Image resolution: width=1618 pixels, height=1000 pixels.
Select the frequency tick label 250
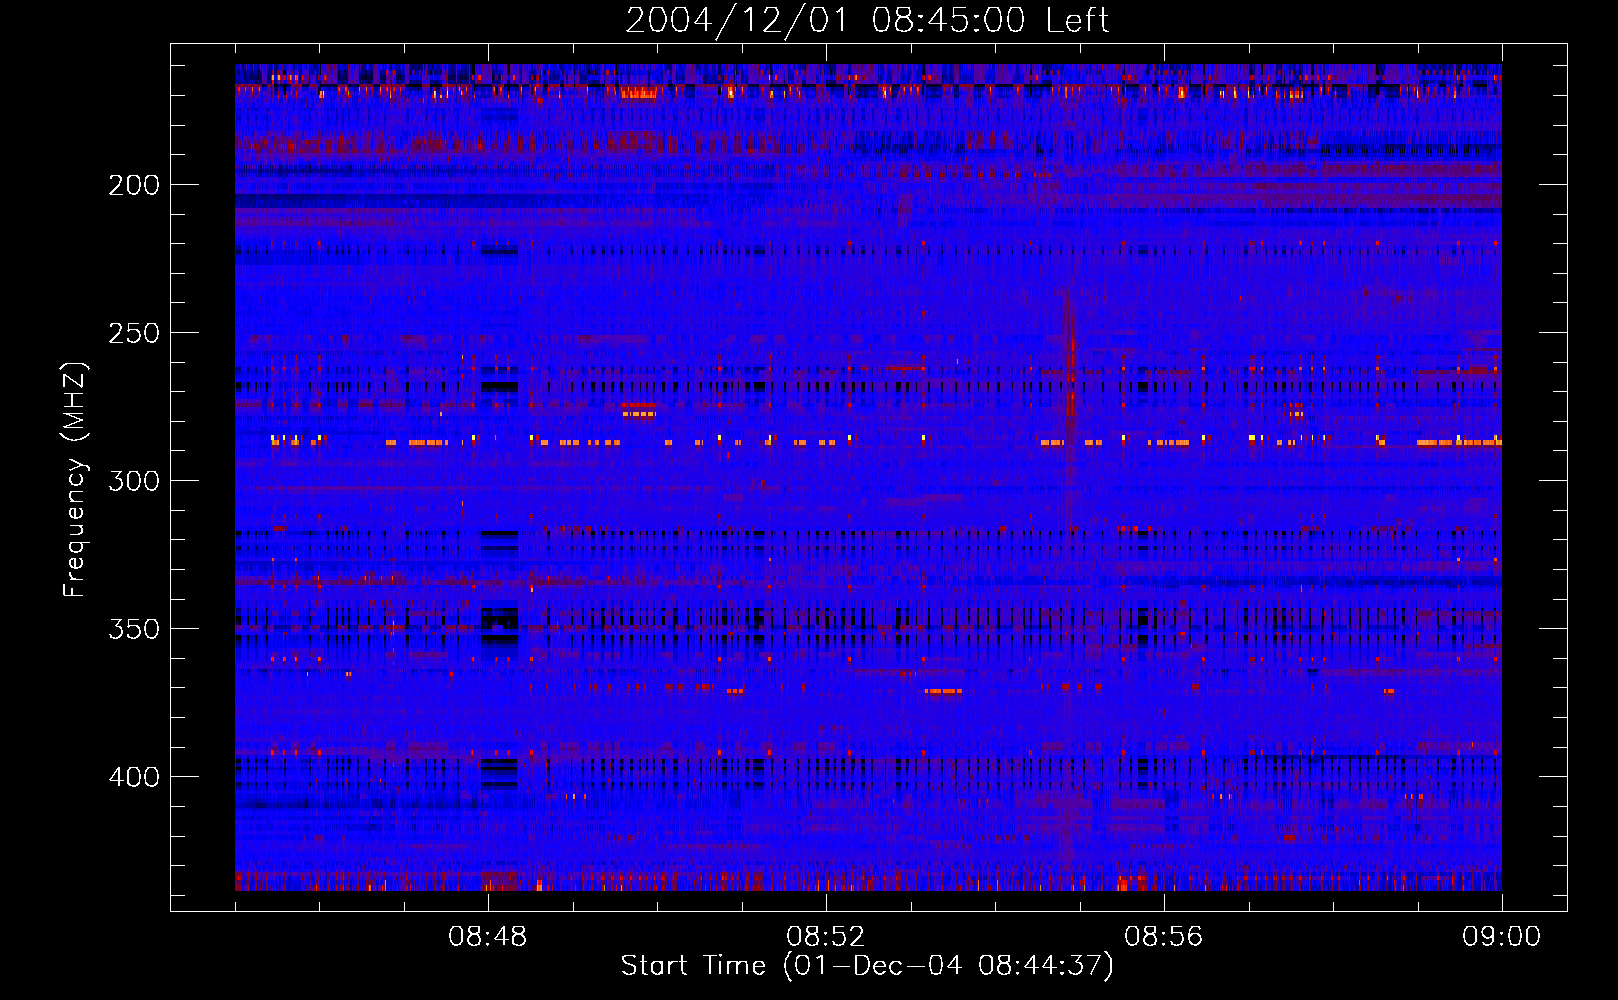133,333
